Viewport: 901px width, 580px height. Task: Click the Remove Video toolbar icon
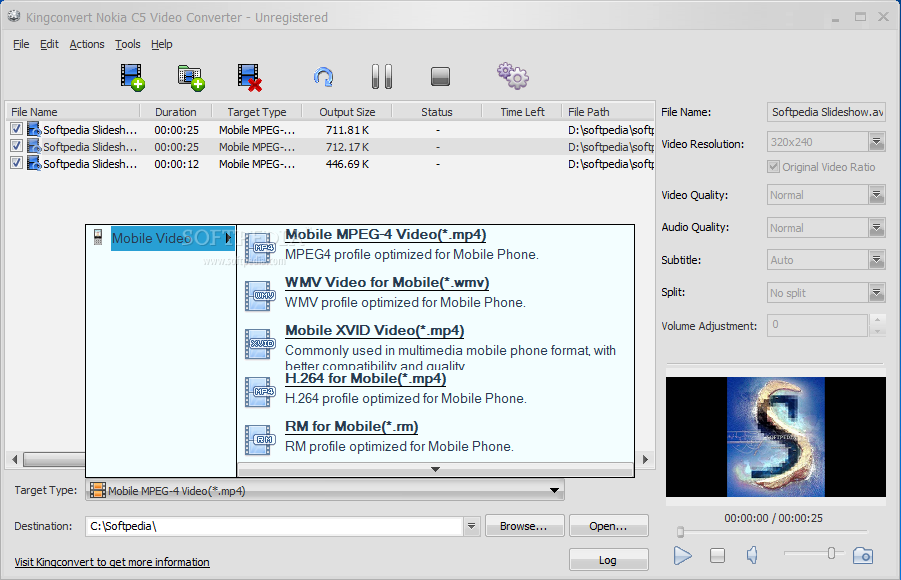[249, 77]
